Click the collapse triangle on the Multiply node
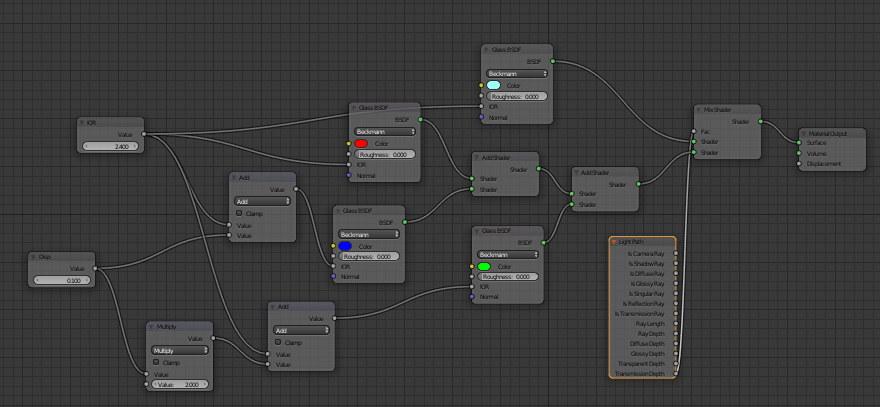 tap(151, 327)
